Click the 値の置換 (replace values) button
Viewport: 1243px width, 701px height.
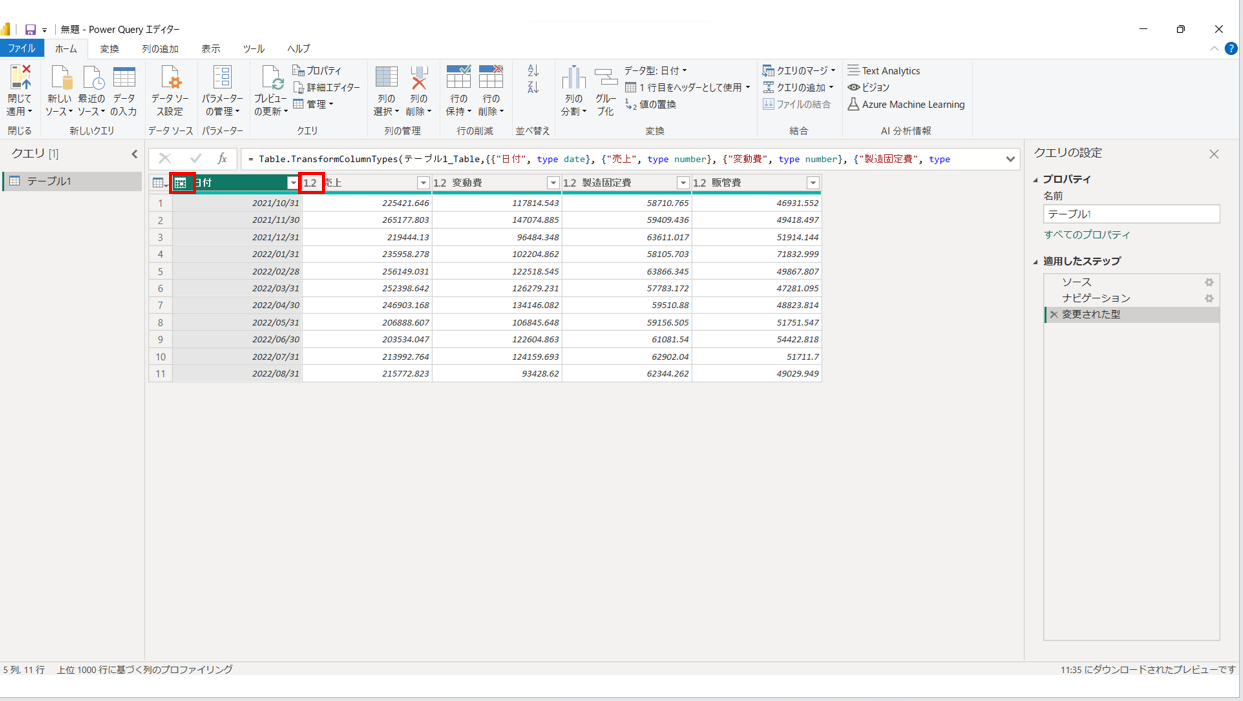[x=651, y=105]
